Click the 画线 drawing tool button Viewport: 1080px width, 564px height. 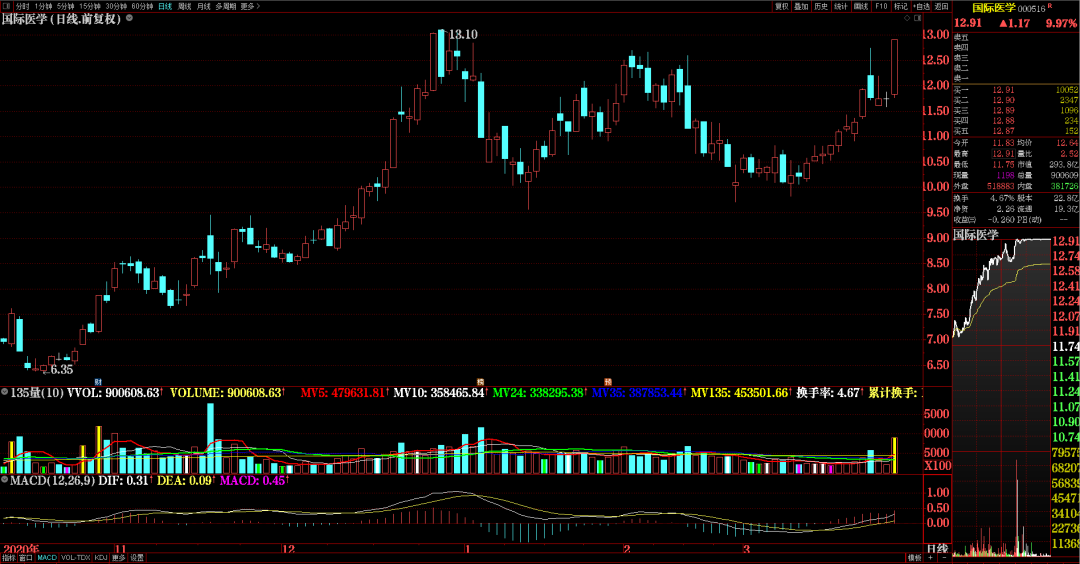click(861, 6)
